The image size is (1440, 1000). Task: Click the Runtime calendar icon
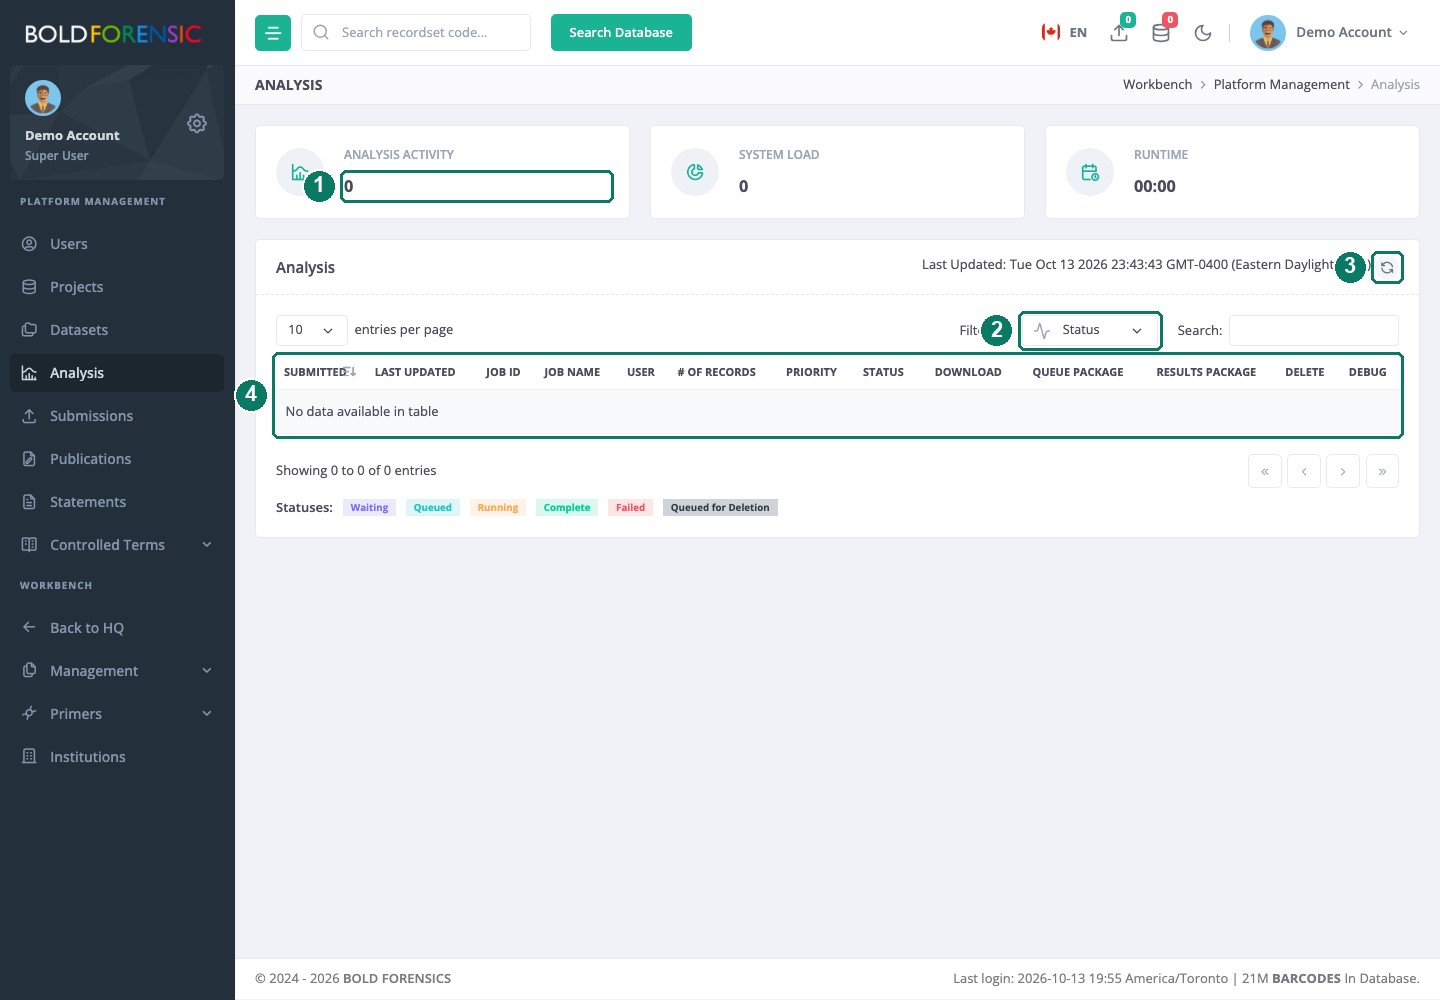1090,172
